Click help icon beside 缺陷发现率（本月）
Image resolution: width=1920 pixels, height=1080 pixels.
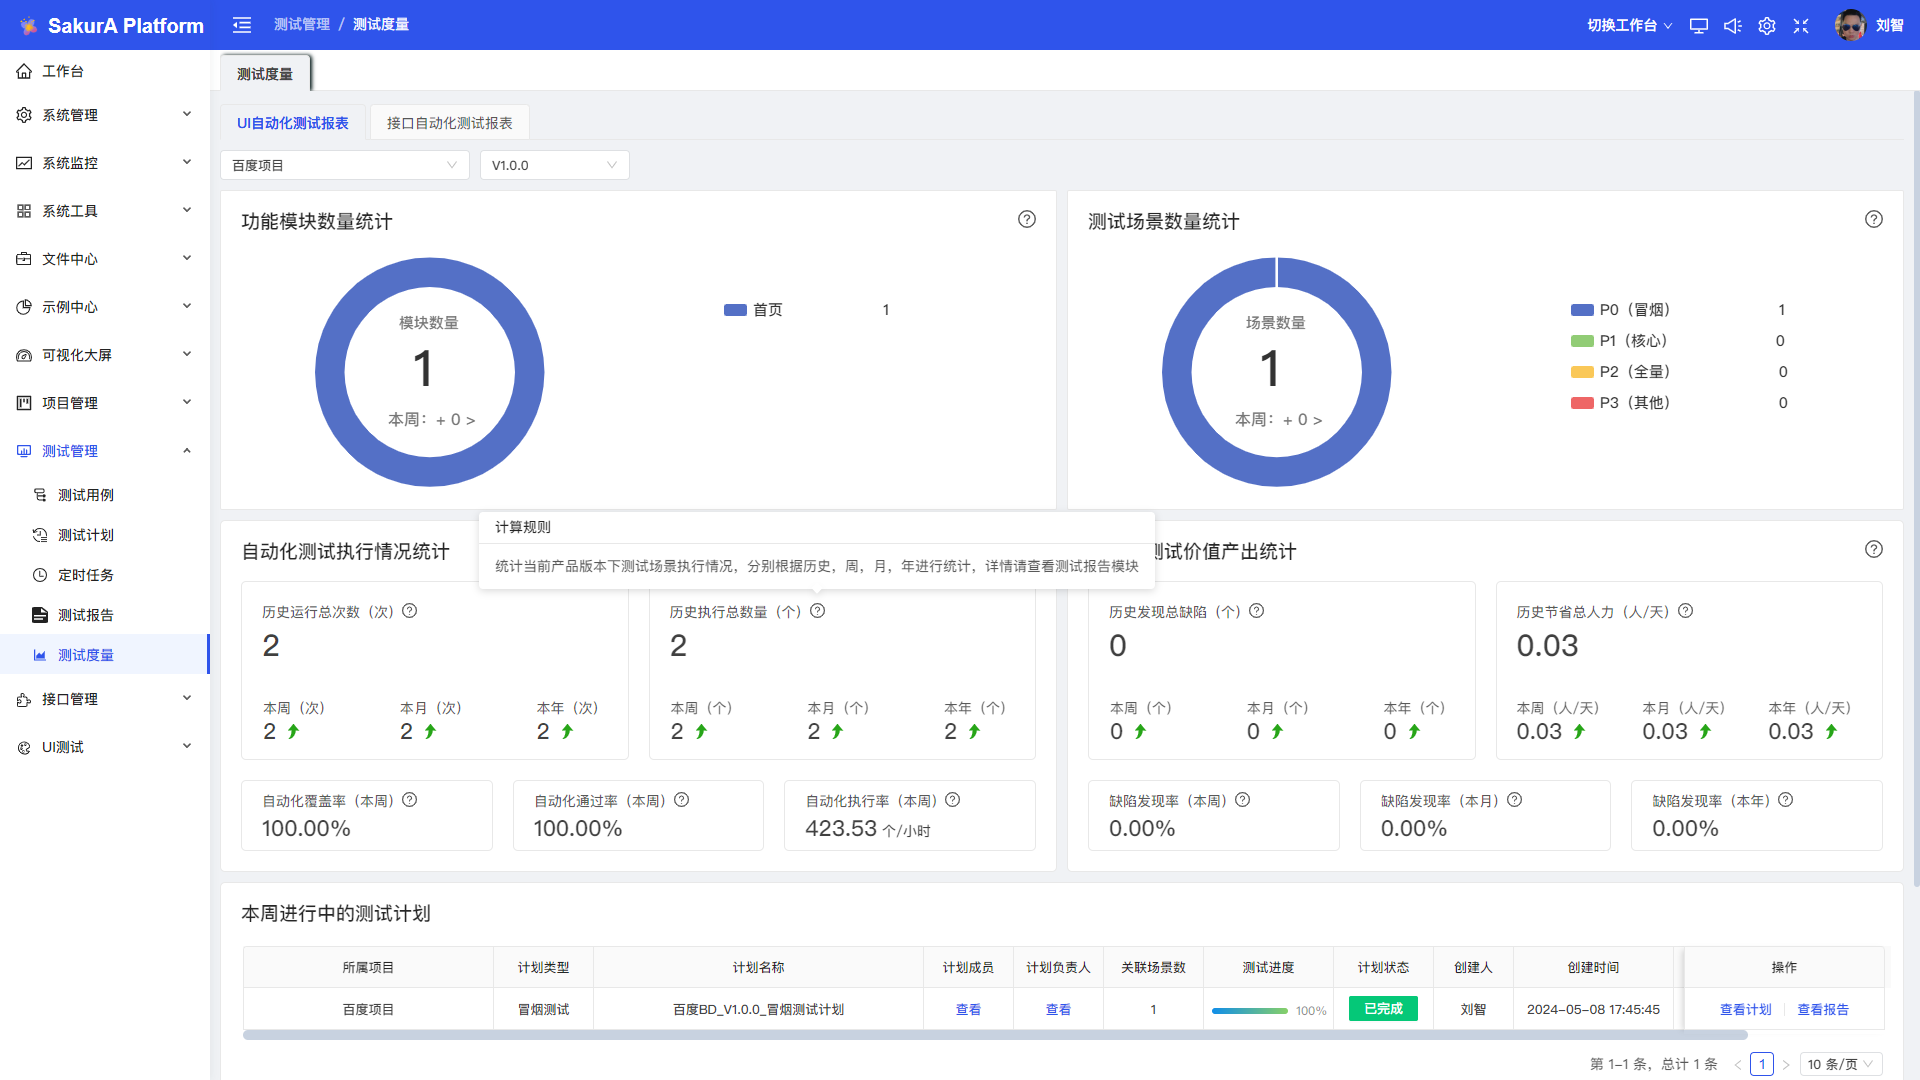(x=1515, y=800)
